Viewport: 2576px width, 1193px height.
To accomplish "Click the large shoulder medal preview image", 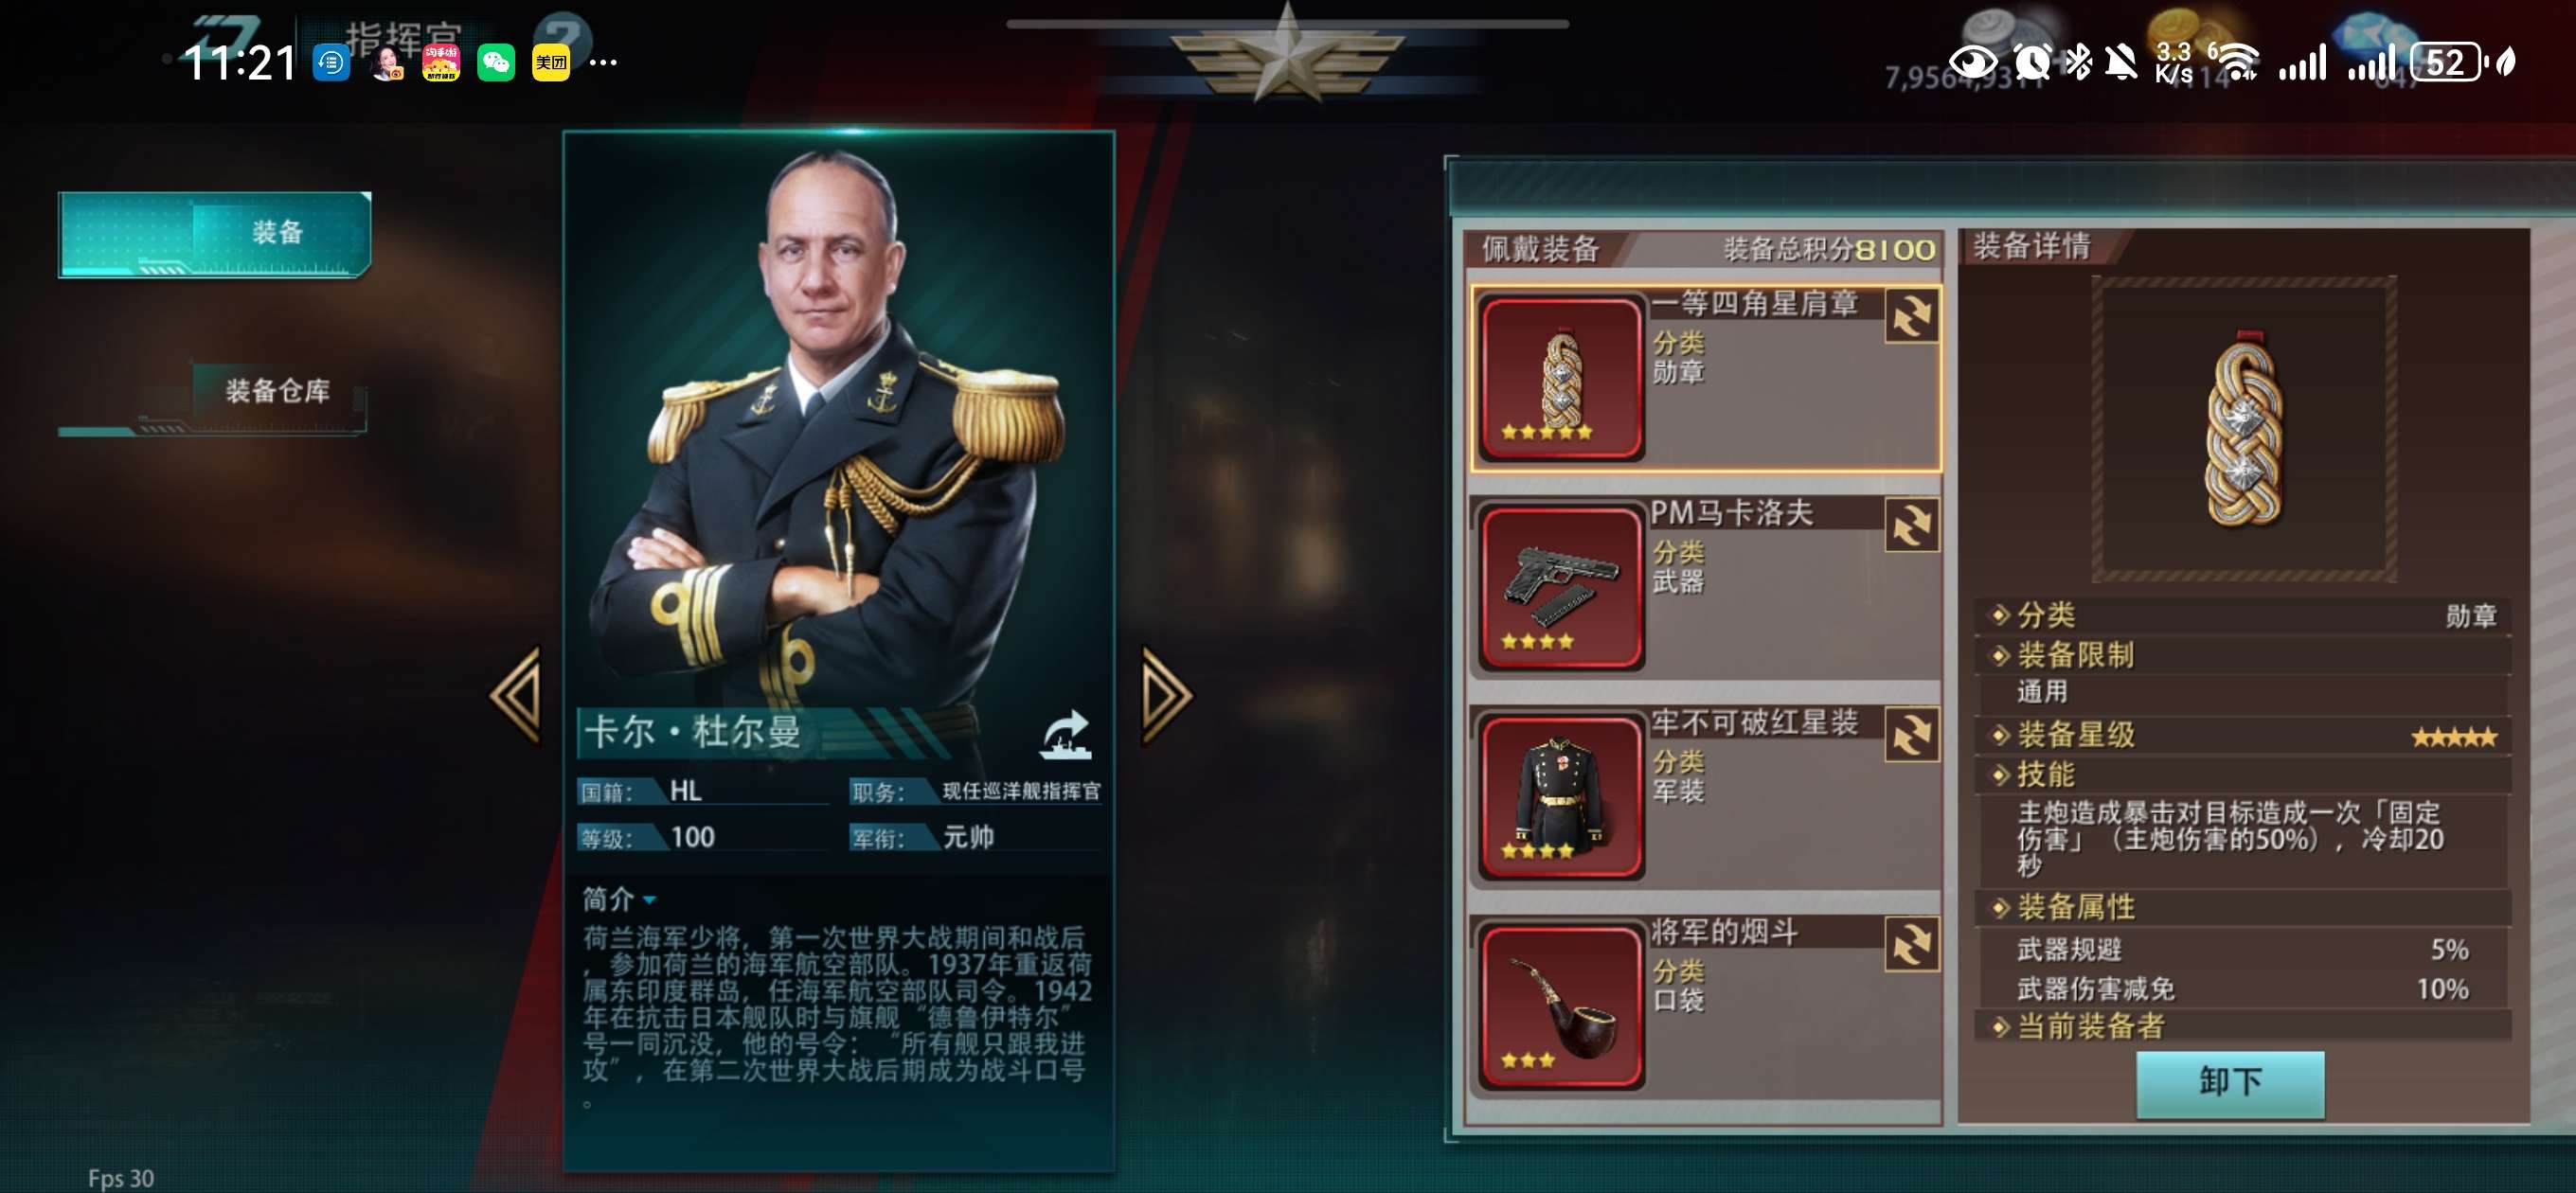I will click(x=2243, y=429).
